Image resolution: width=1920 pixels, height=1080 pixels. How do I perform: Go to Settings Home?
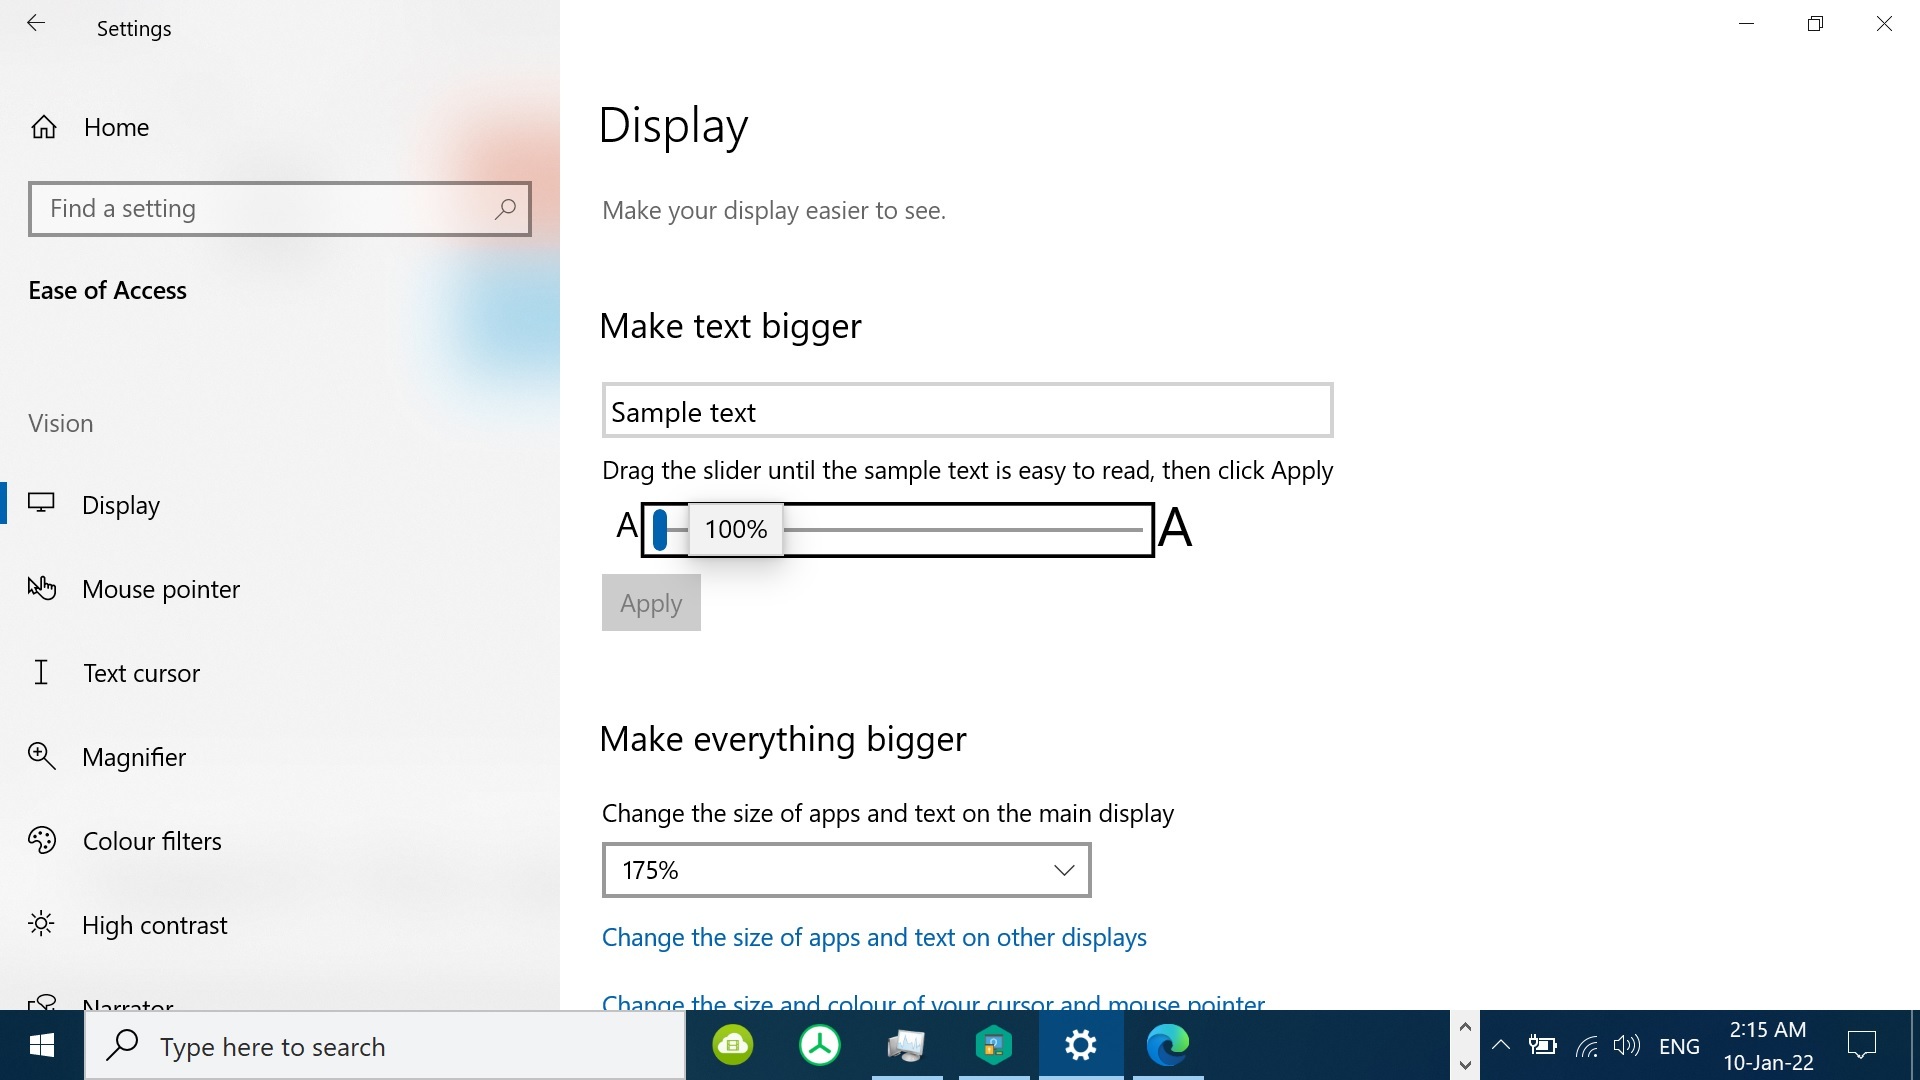(x=116, y=128)
